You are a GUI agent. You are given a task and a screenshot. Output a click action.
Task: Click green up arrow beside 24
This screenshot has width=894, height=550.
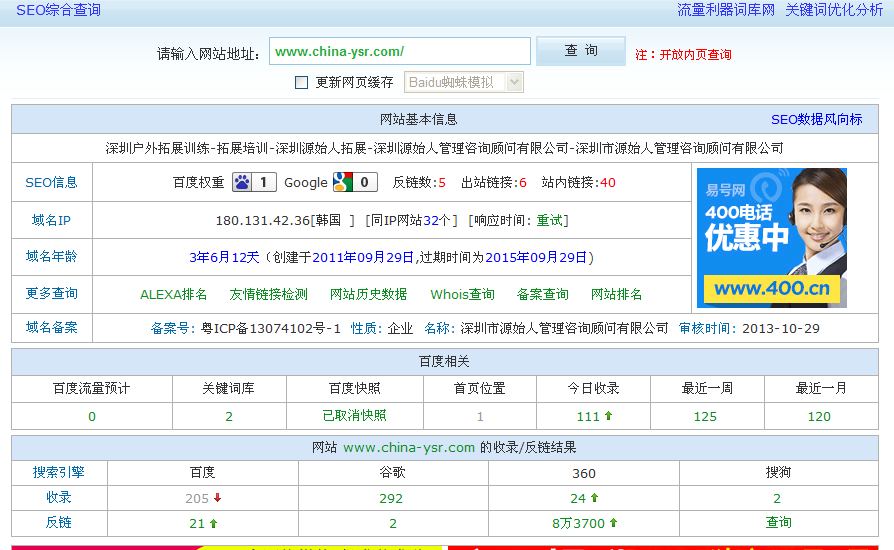[x=594, y=498]
